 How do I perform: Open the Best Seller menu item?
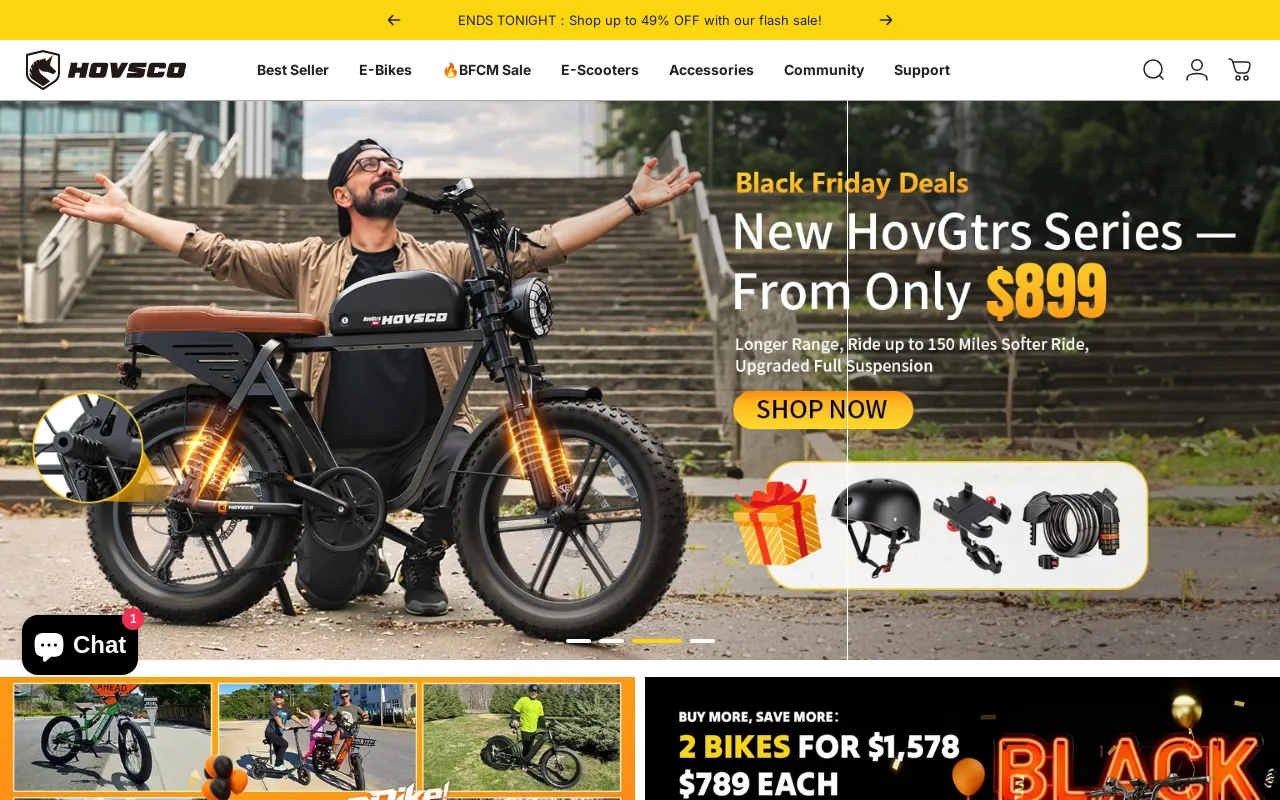click(293, 70)
